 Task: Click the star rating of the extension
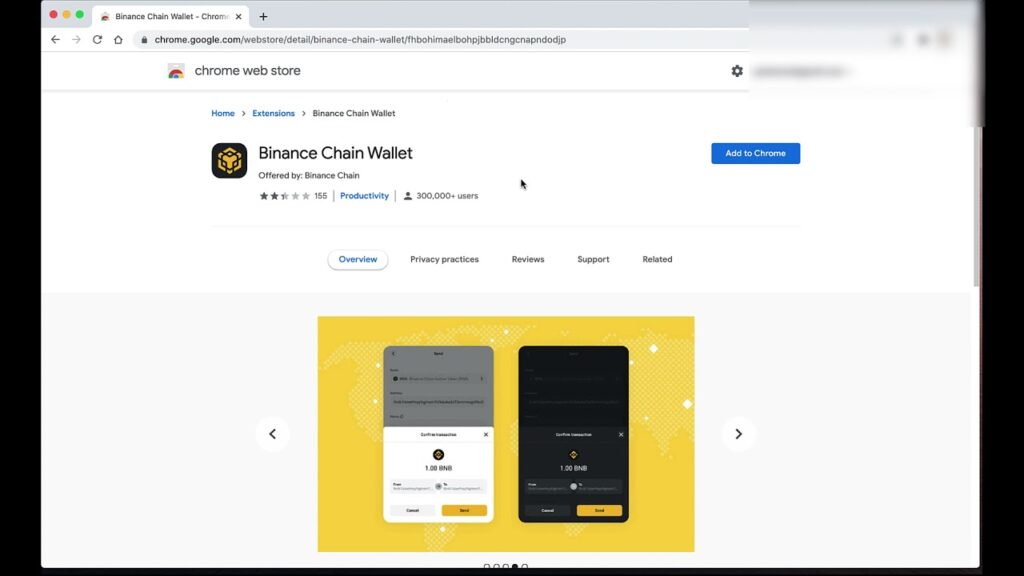pos(285,196)
